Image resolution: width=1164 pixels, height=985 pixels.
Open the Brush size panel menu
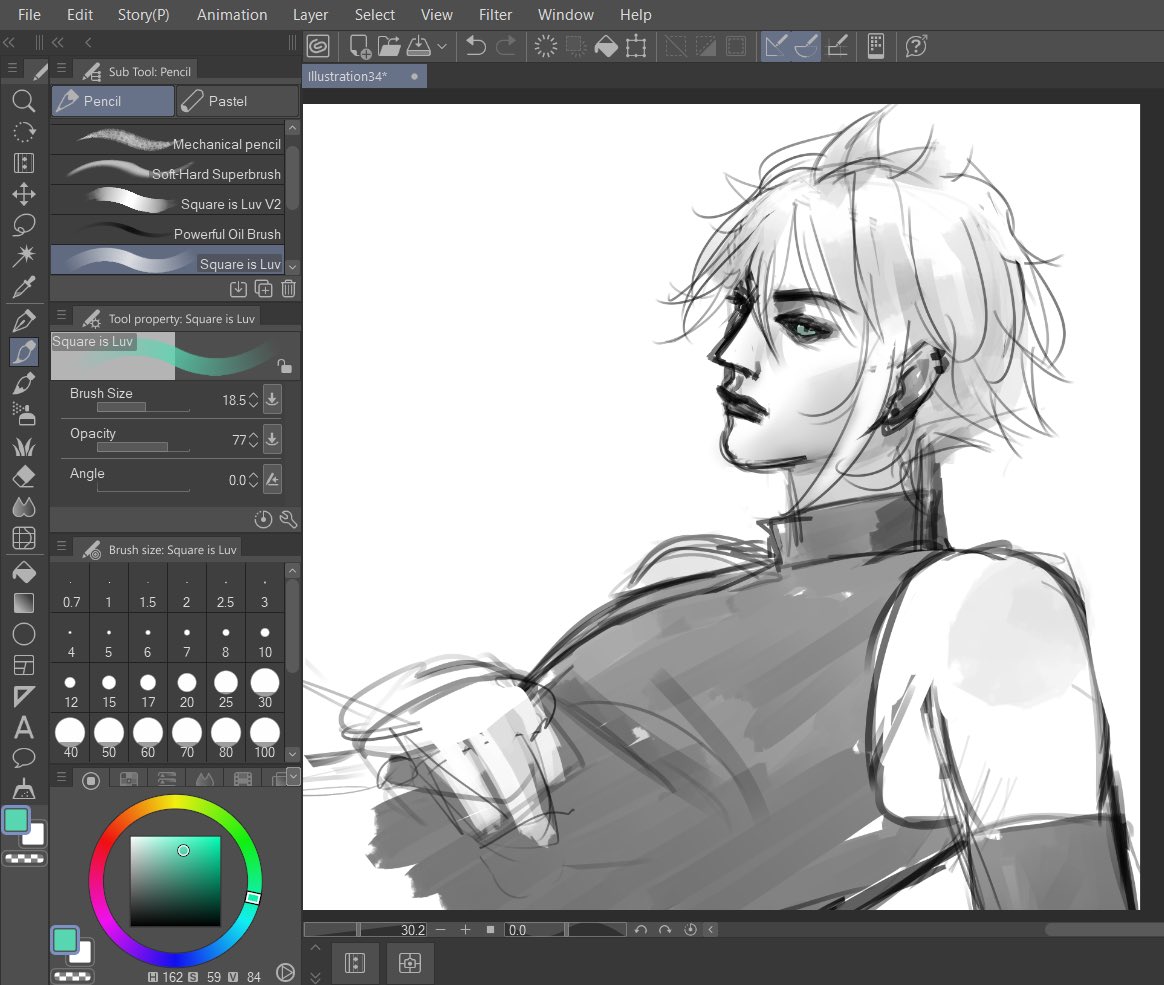62,546
